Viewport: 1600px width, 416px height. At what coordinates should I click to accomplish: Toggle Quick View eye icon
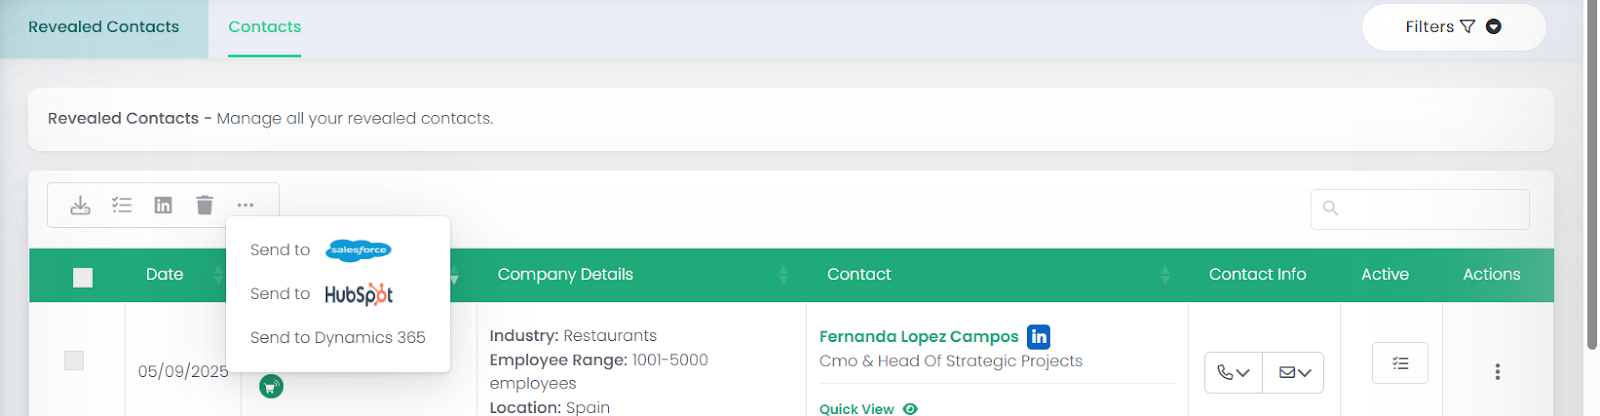pos(910,409)
